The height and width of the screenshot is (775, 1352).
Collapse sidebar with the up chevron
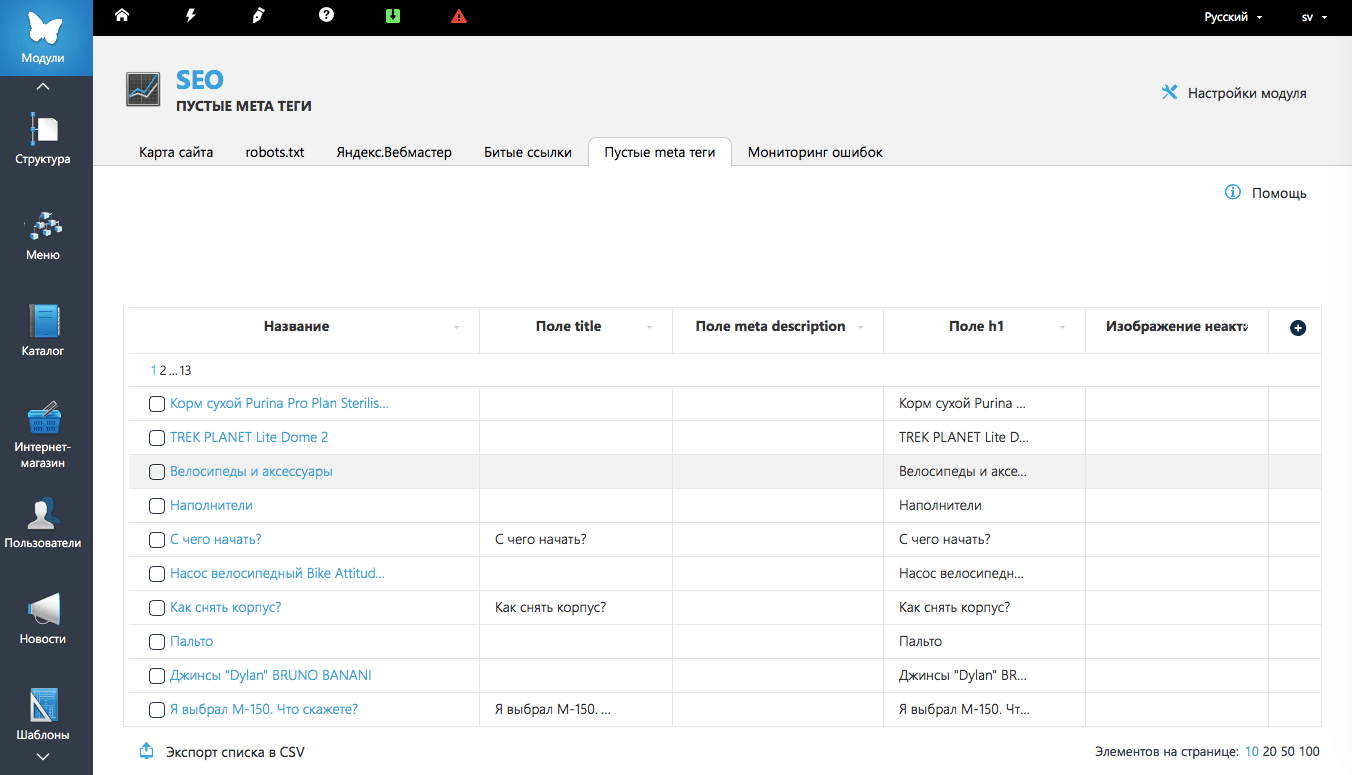[x=43, y=86]
